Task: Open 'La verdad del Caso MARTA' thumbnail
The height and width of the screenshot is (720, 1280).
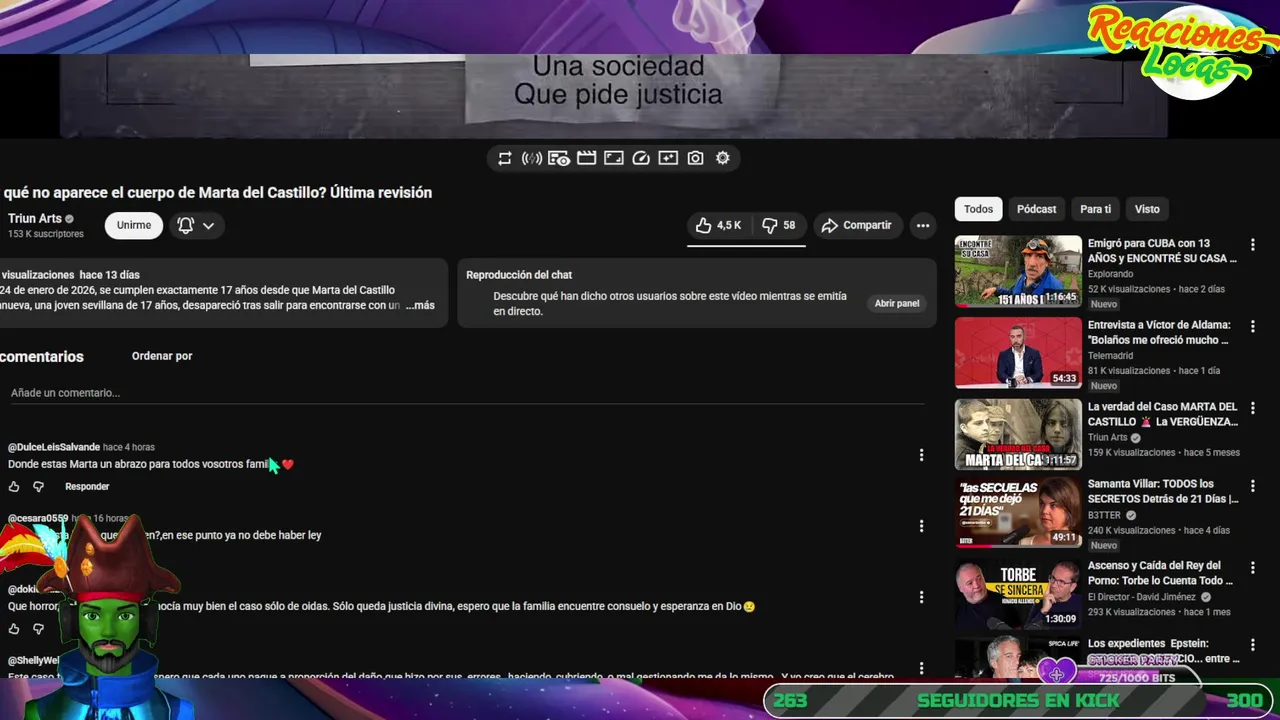Action: (x=1018, y=435)
